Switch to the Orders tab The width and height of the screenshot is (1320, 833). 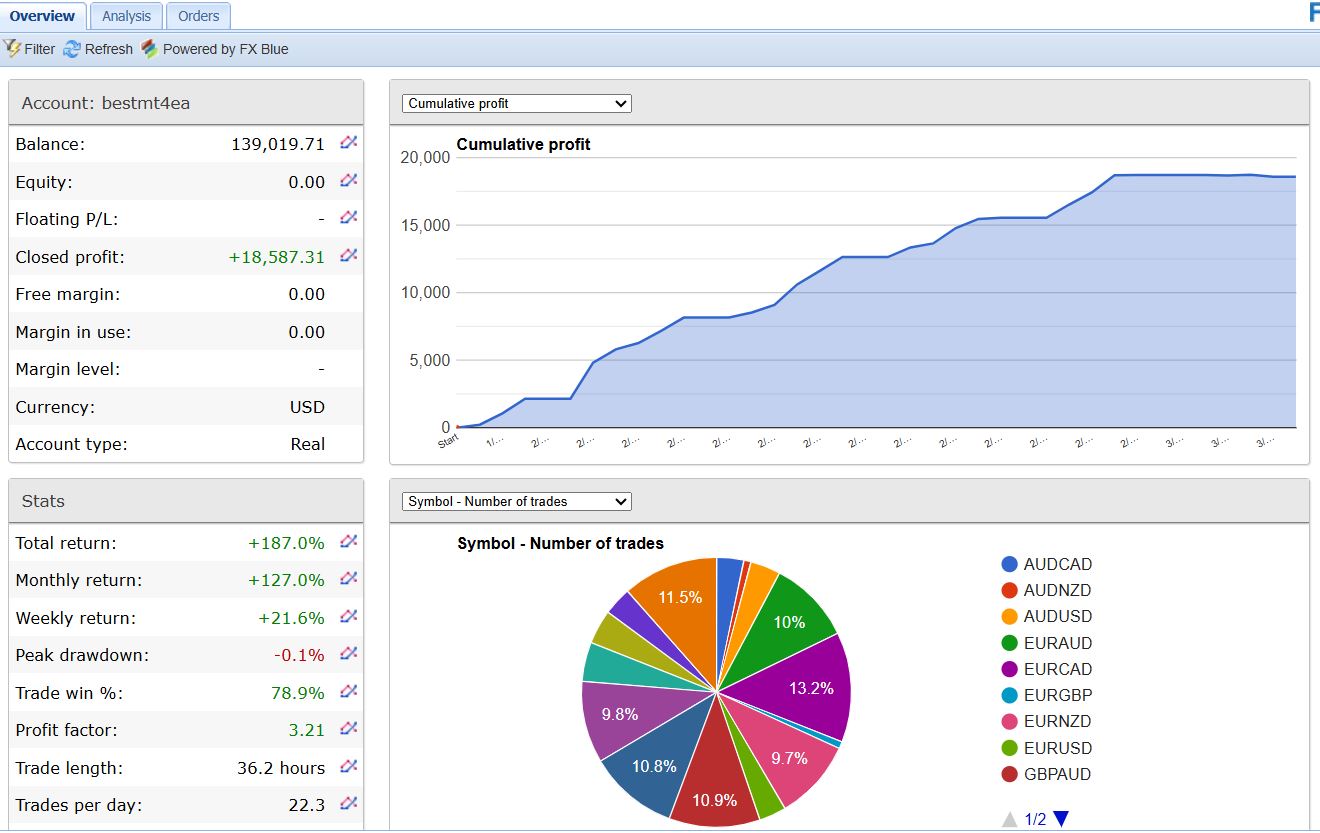pyautogui.click(x=198, y=15)
